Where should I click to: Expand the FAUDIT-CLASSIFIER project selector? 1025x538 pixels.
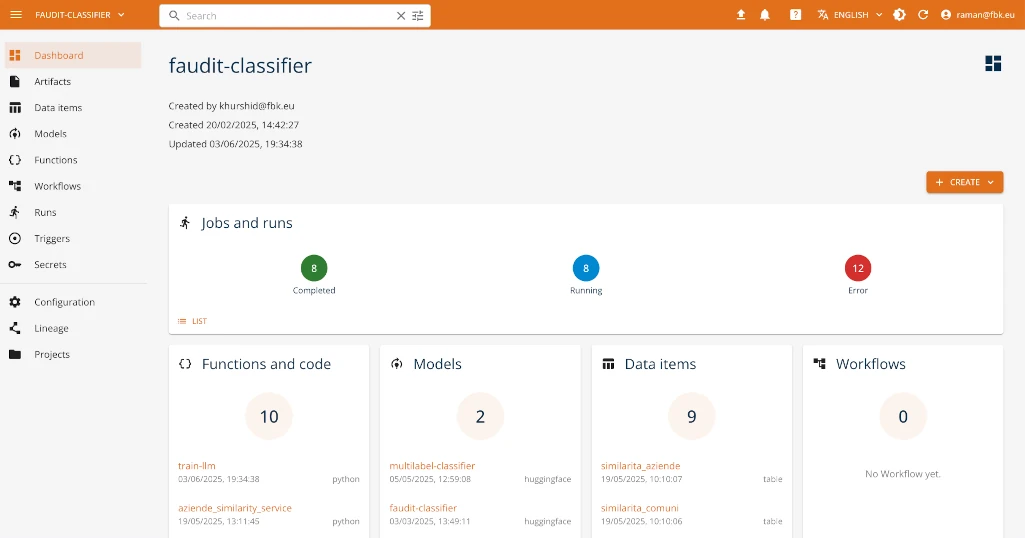click(80, 15)
